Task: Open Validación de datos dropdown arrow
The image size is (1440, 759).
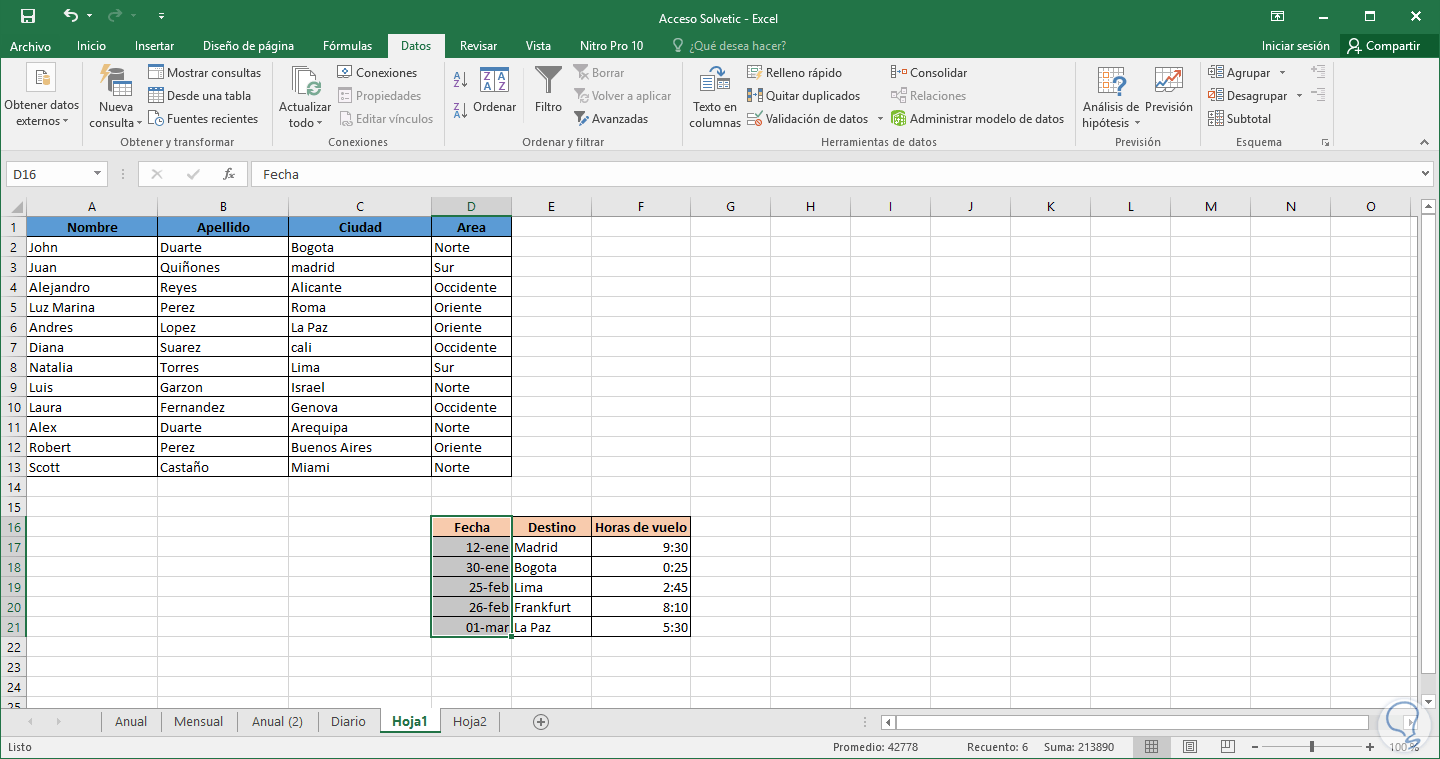Action: [880, 119]
